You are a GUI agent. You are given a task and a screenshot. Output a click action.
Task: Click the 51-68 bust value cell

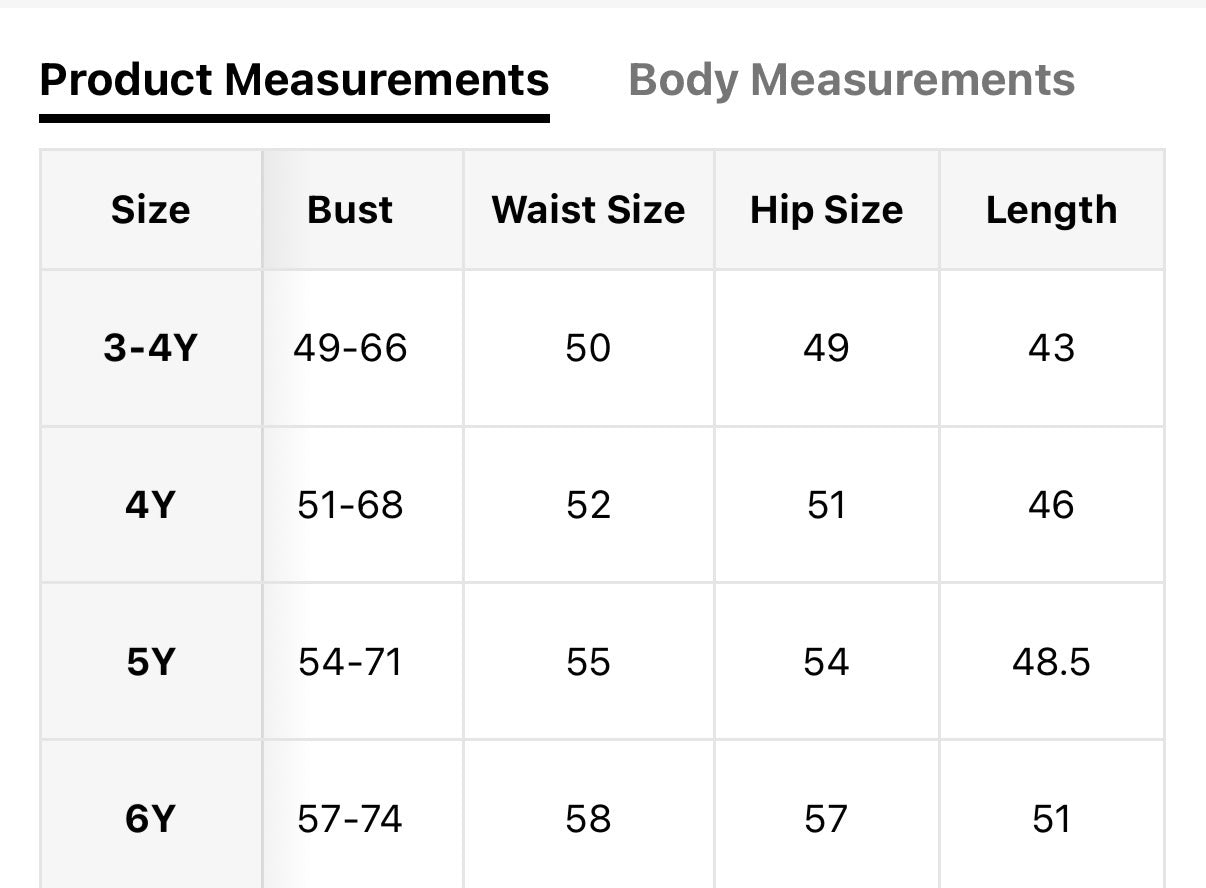pyautogui.click(x=350, y=505)
